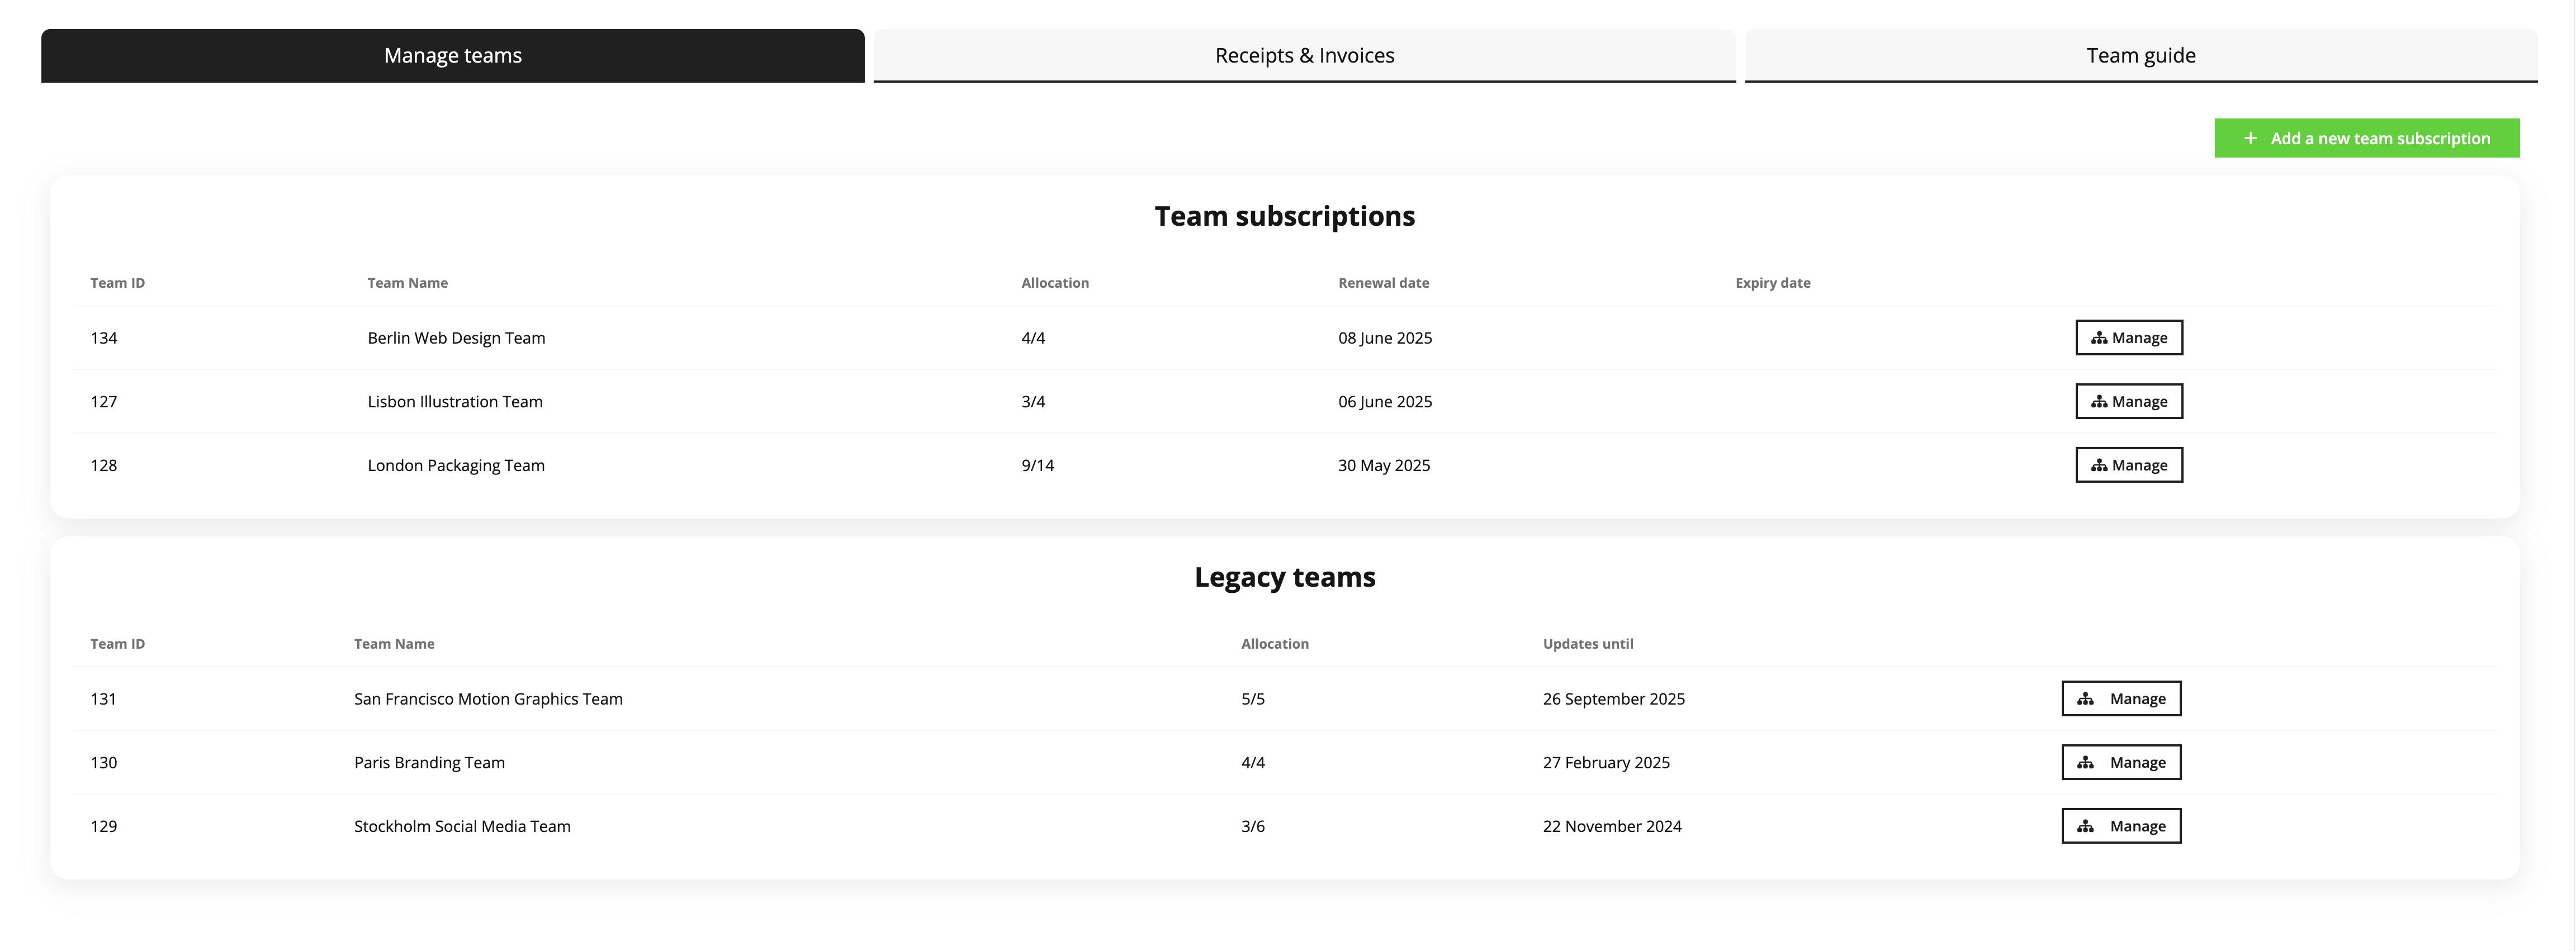
Task: Click the plus icon on the green subscription button
Action: 2251,138
